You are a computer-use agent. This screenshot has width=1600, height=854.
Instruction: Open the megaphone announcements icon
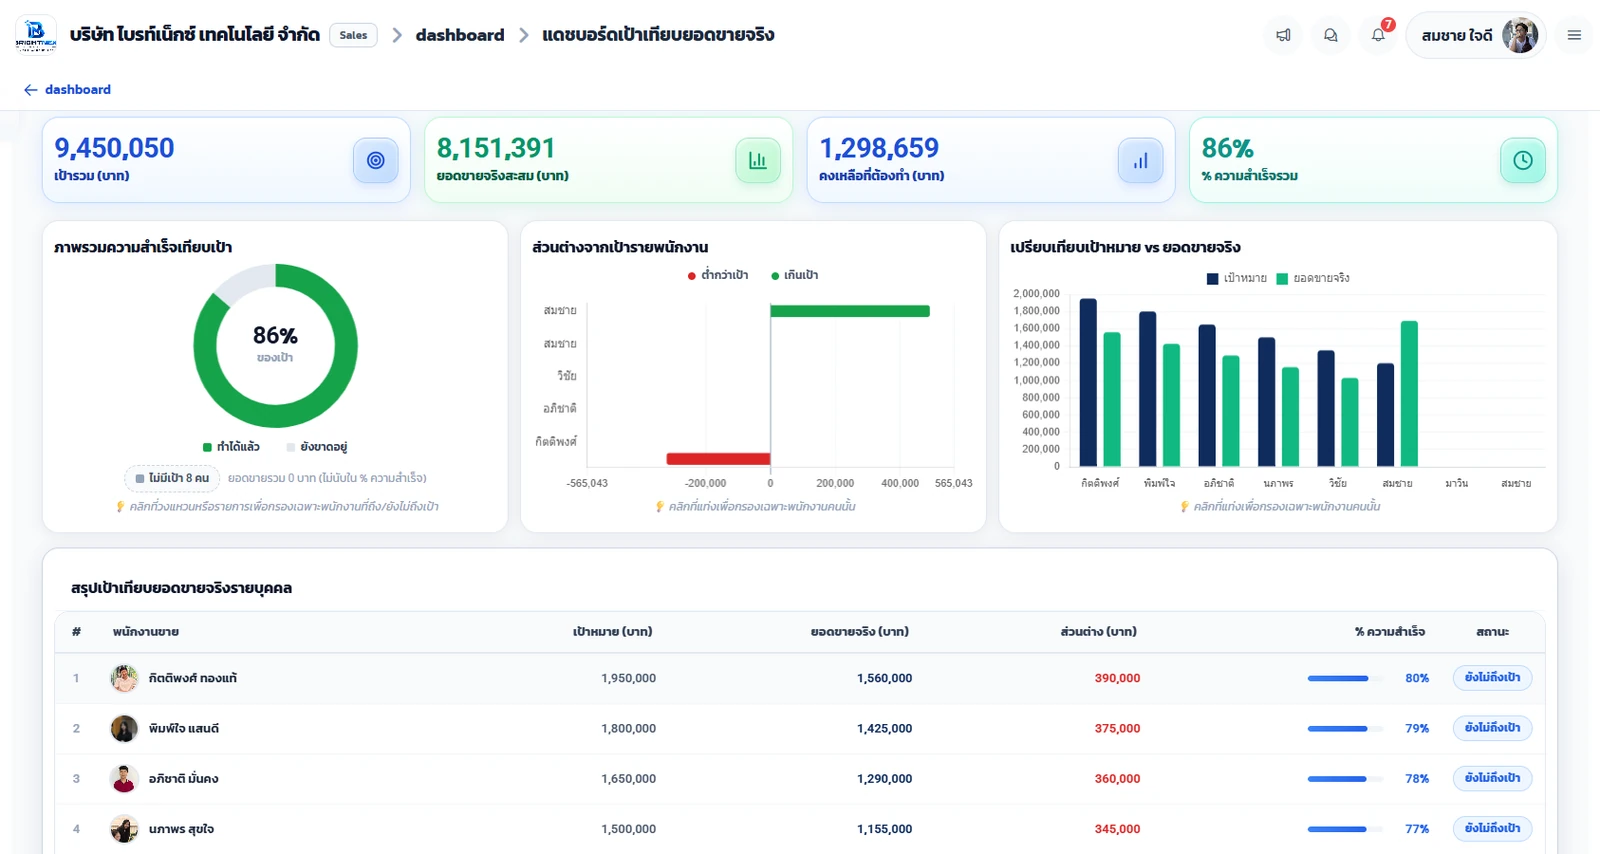pyautogui.click(x=1283, y=35)
